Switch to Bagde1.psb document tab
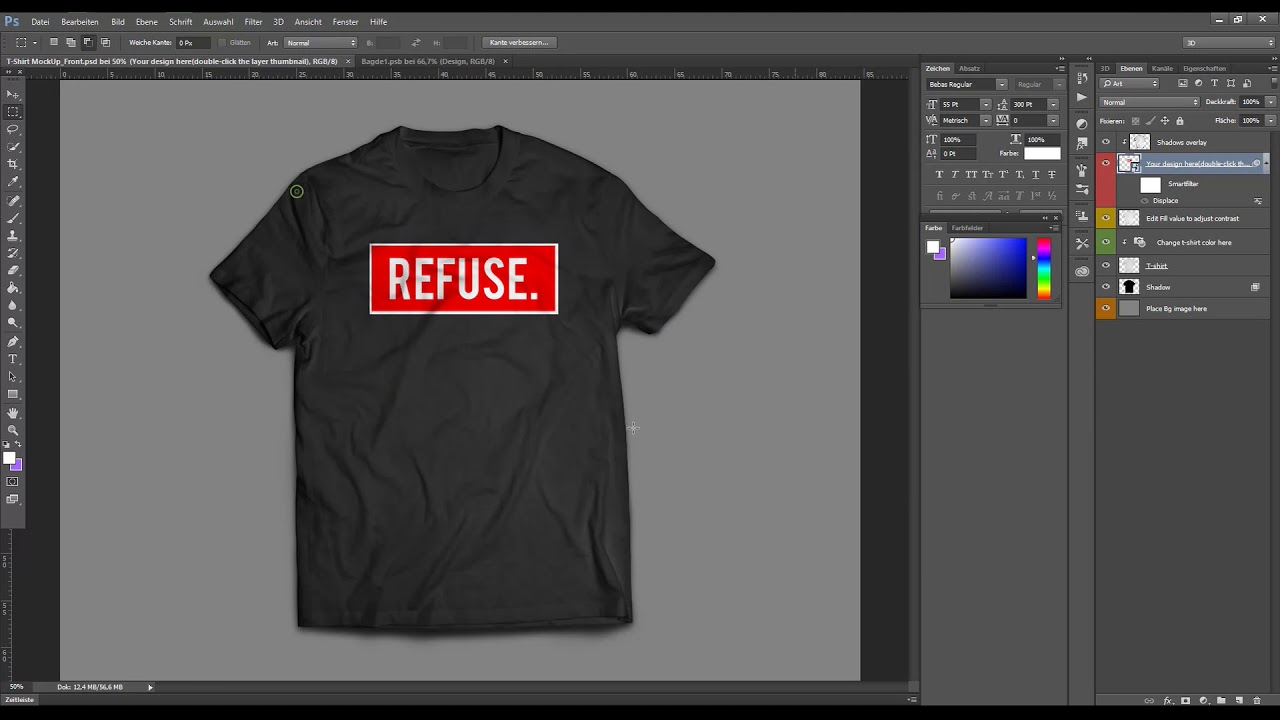Image resolution: width=1280 pixels, height=720 pixels. 429,61
